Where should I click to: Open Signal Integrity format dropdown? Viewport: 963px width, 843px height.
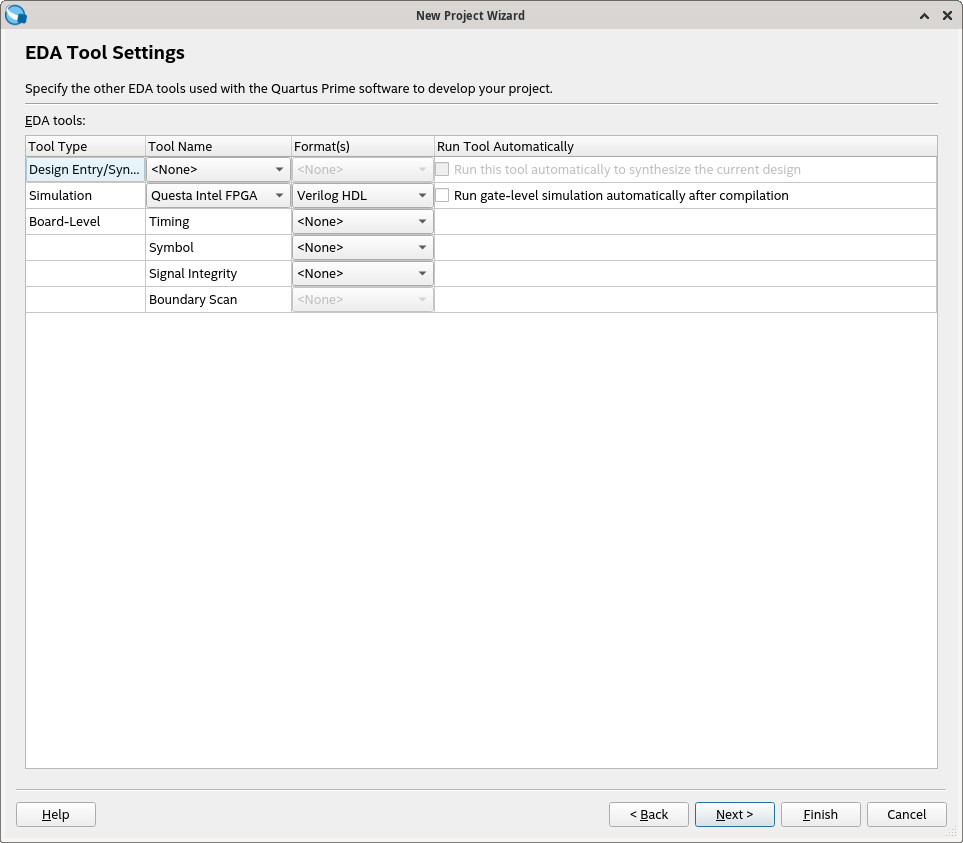tap(362, 273)
